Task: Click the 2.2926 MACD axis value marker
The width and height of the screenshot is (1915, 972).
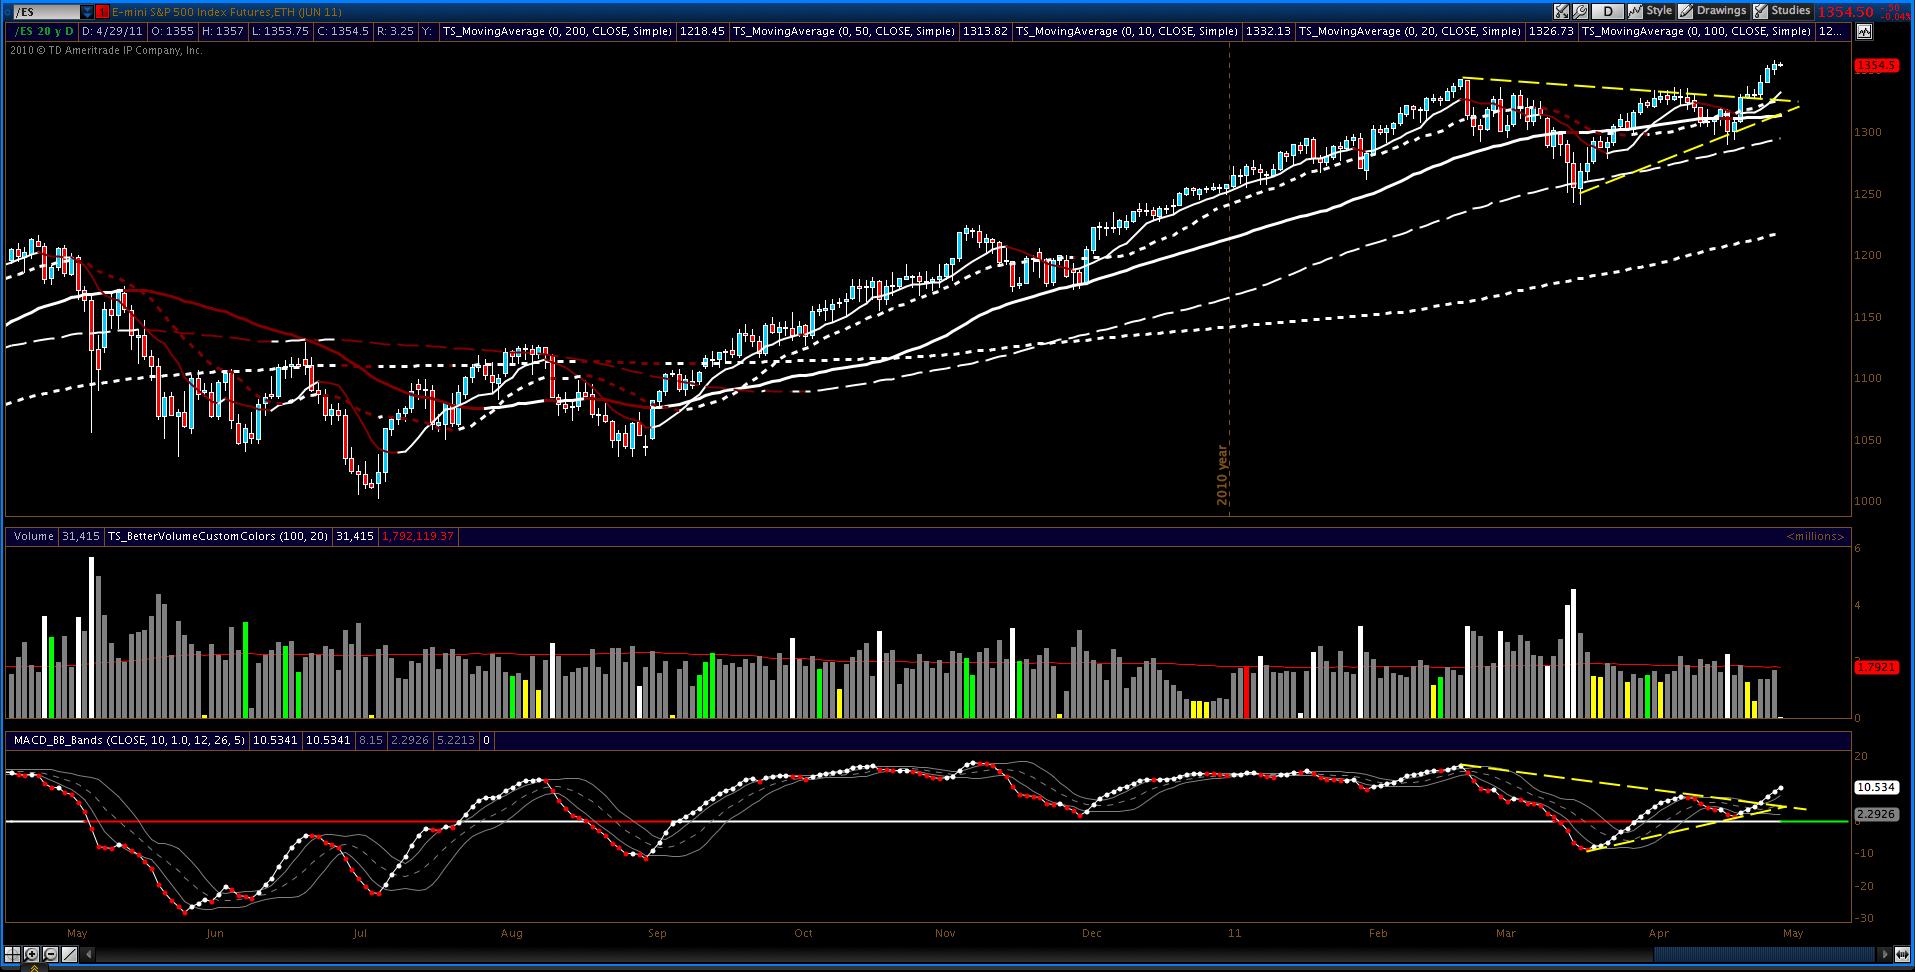Action: (x=1876, y=814)
